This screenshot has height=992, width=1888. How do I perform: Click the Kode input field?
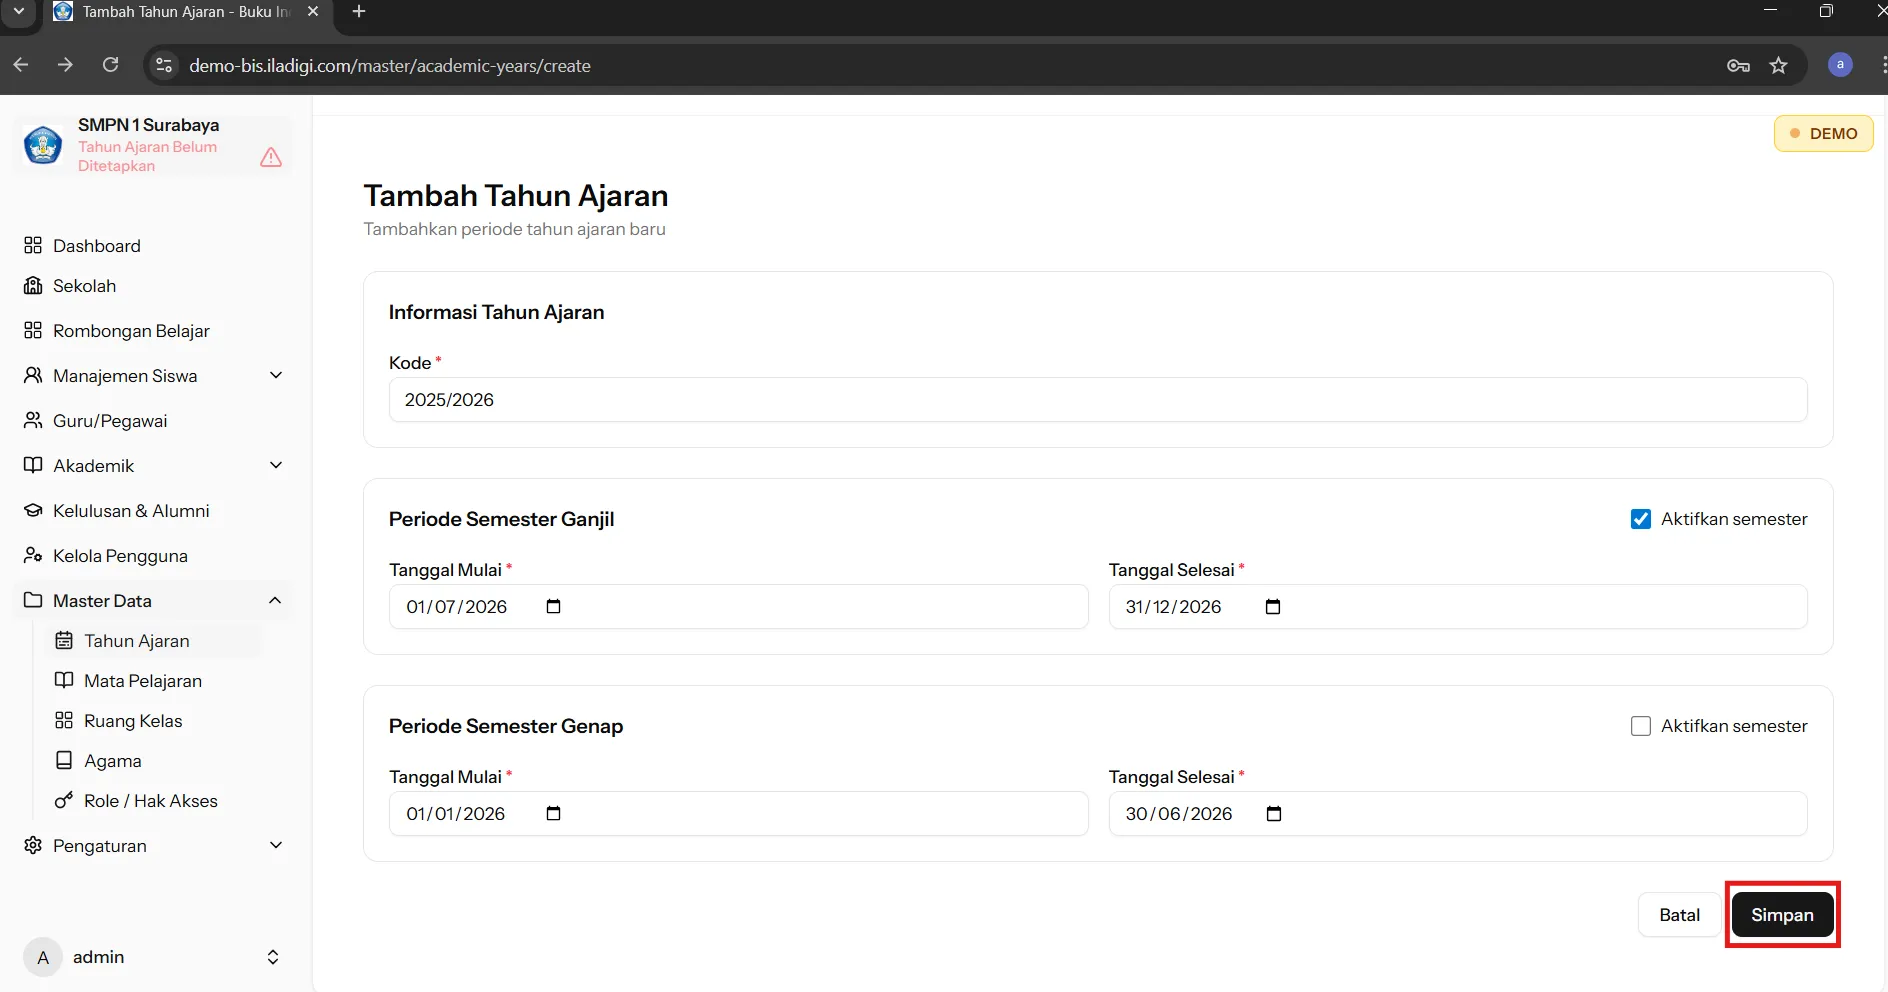coord(1097,399)
